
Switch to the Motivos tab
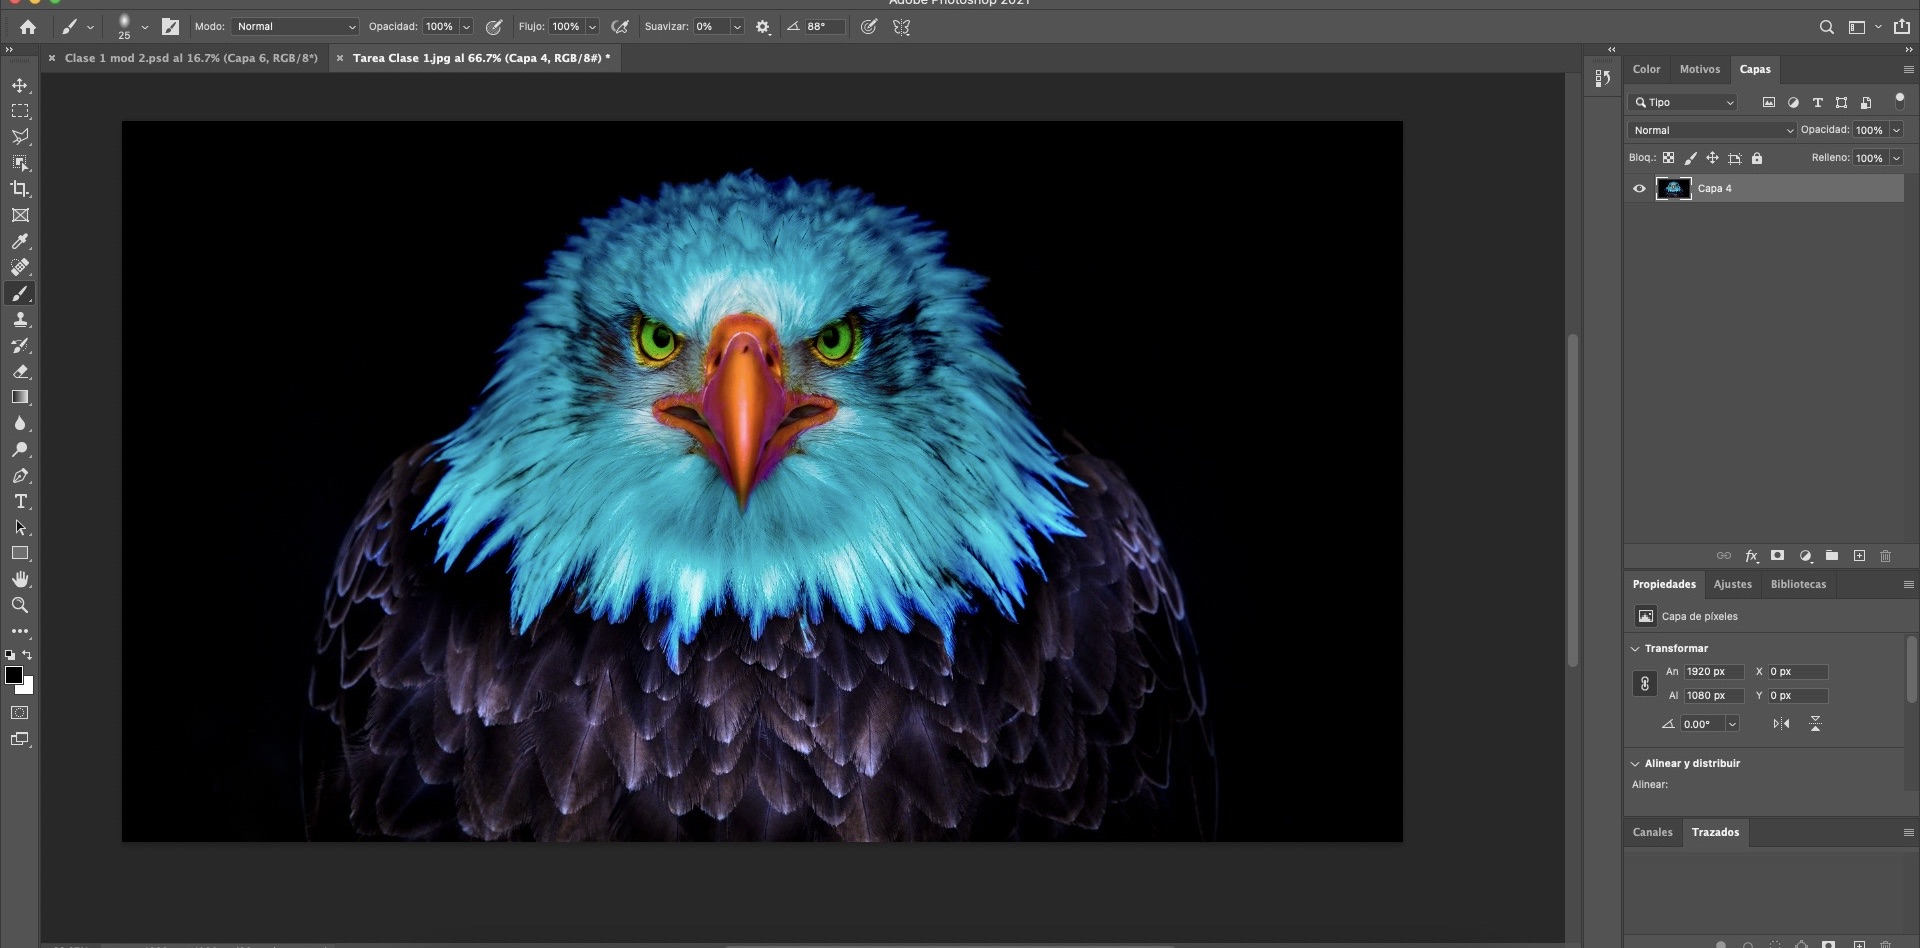(x=1699, y=69)
